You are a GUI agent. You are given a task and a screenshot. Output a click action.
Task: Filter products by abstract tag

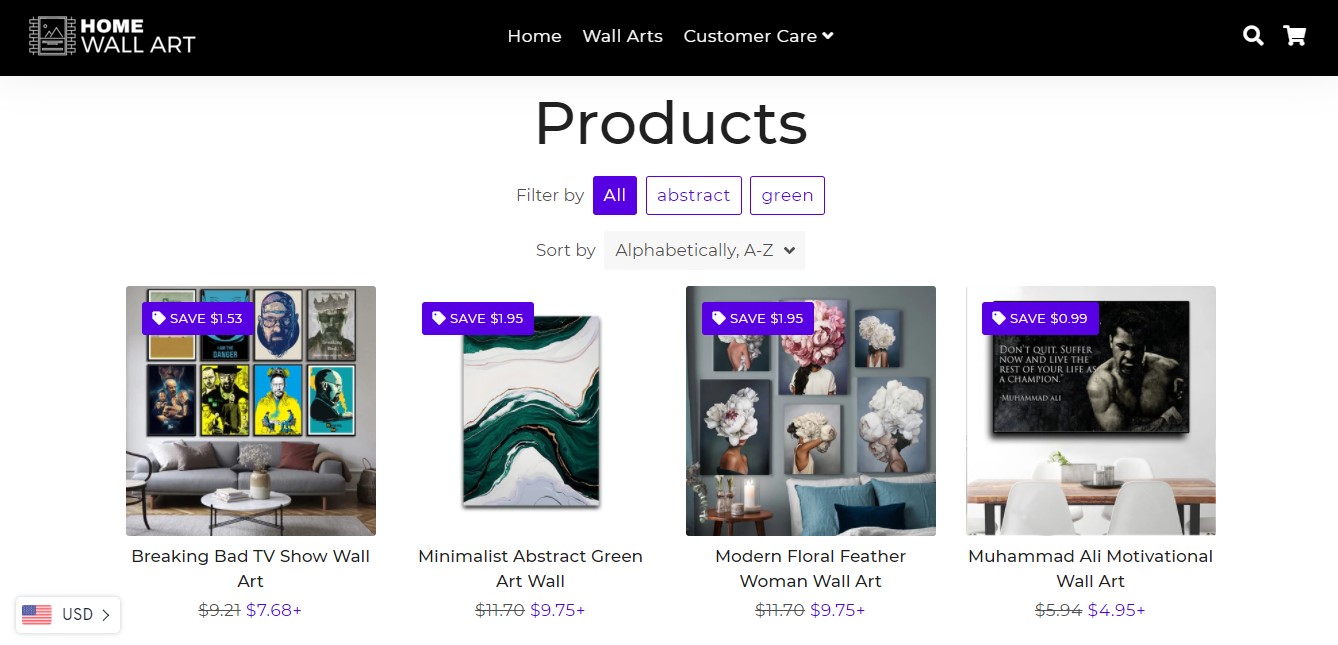pos(693,195)
